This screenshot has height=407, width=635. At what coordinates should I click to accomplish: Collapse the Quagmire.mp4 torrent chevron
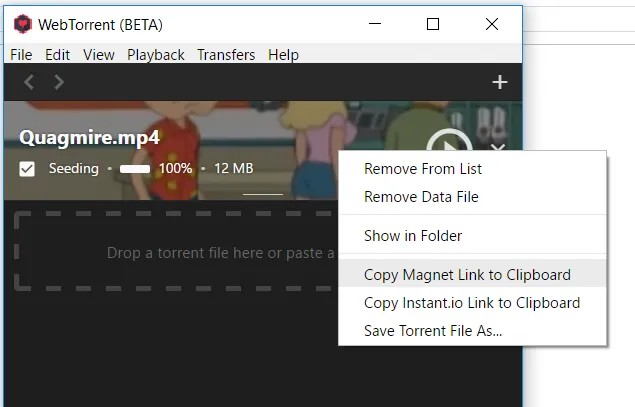(x=499, y=147)
